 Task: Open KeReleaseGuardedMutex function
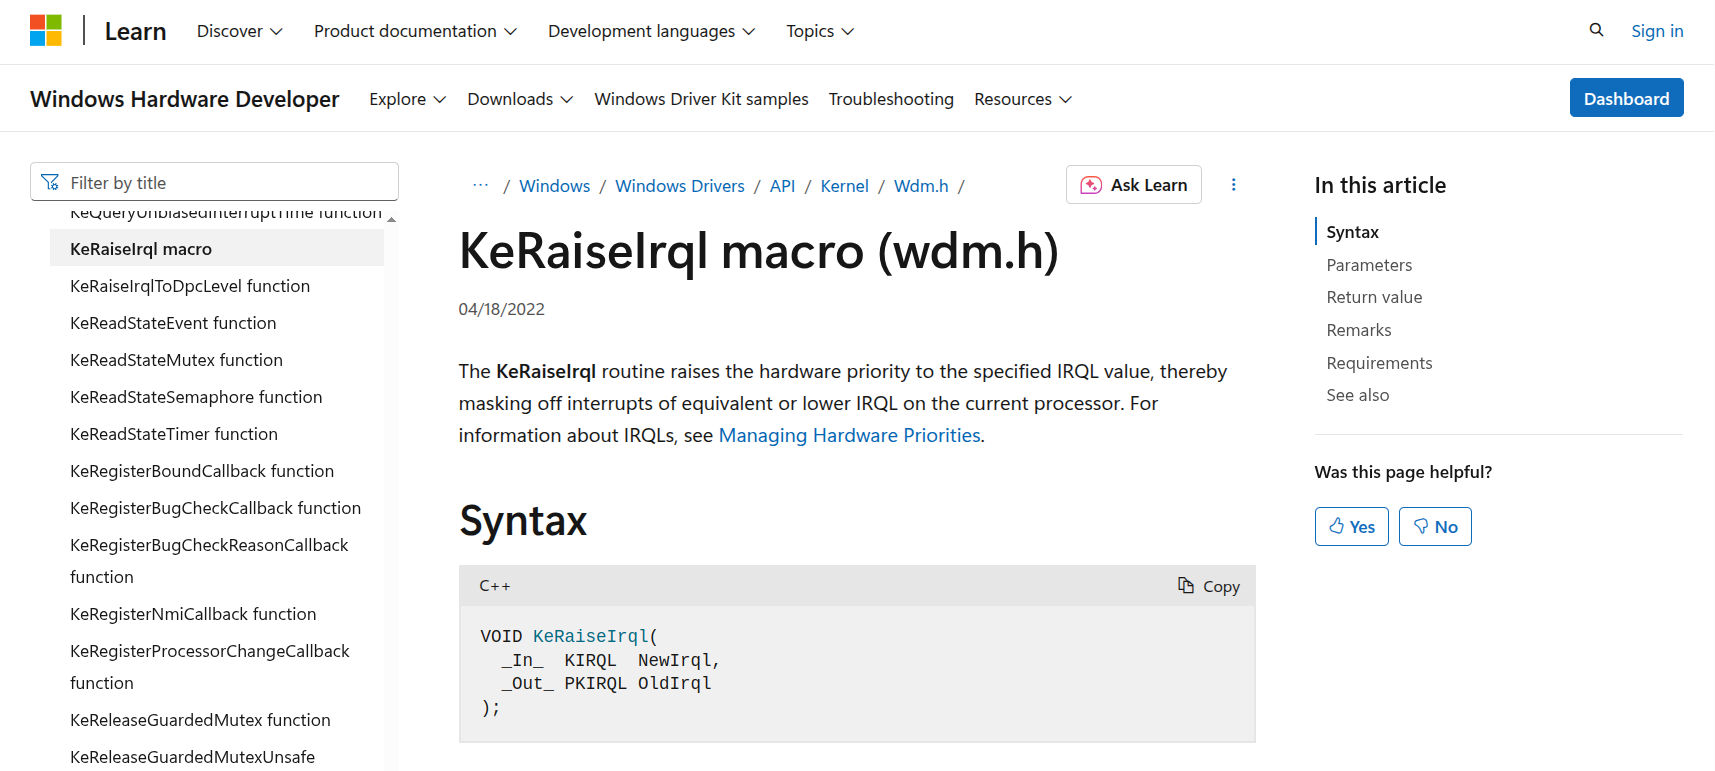pyautogui.click(x=200, y=720)
